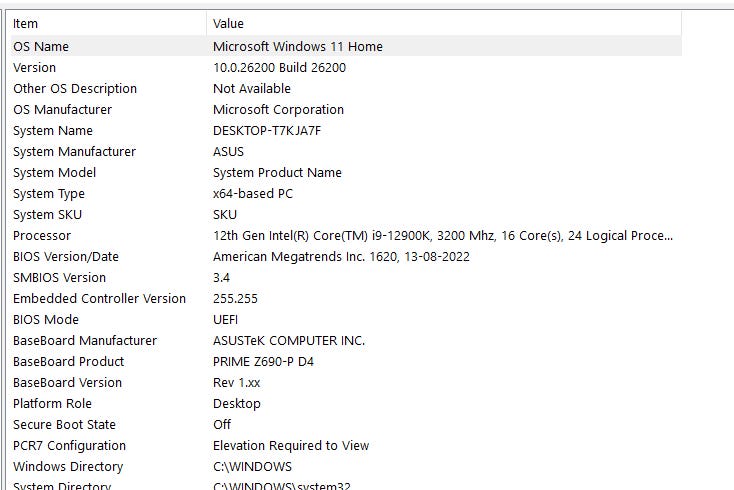The image size is (734, 490).
Task: Select value System Product Name
Action: [277, 173]
